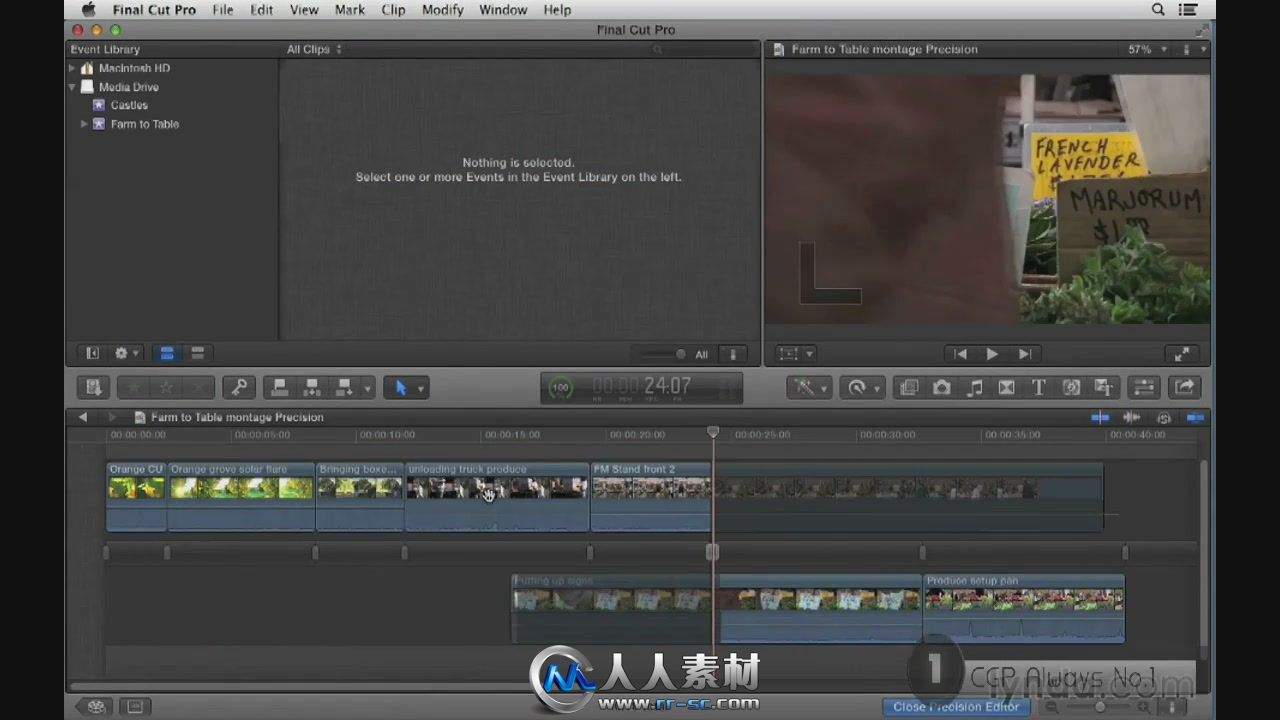Switch browser to filmstrip view

click(167, 353)
